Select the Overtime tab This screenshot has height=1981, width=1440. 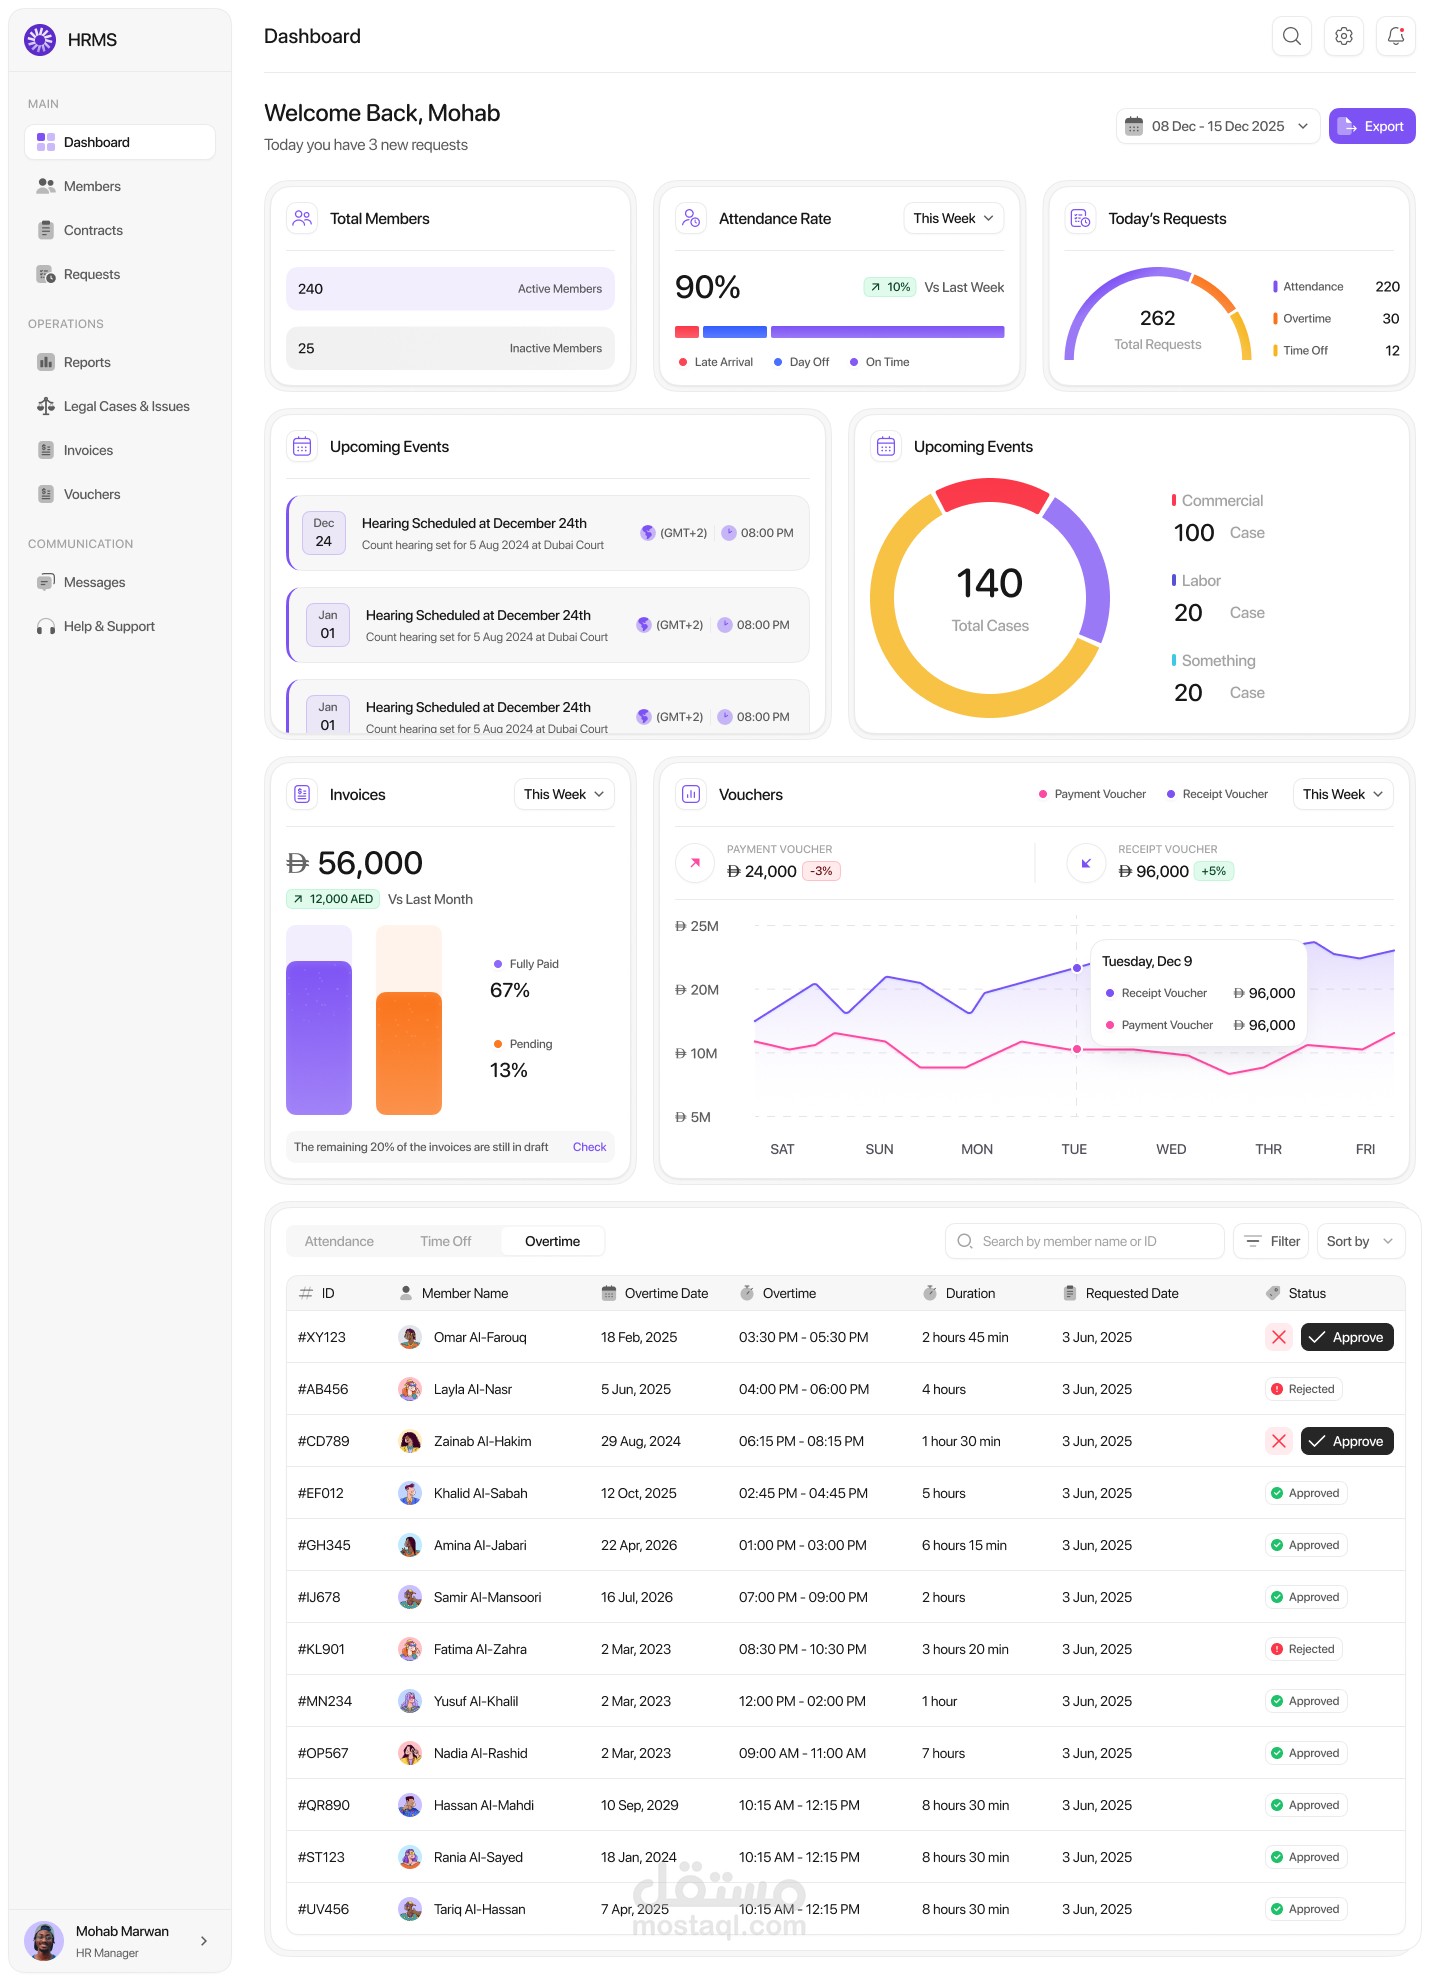[552, 1241]
